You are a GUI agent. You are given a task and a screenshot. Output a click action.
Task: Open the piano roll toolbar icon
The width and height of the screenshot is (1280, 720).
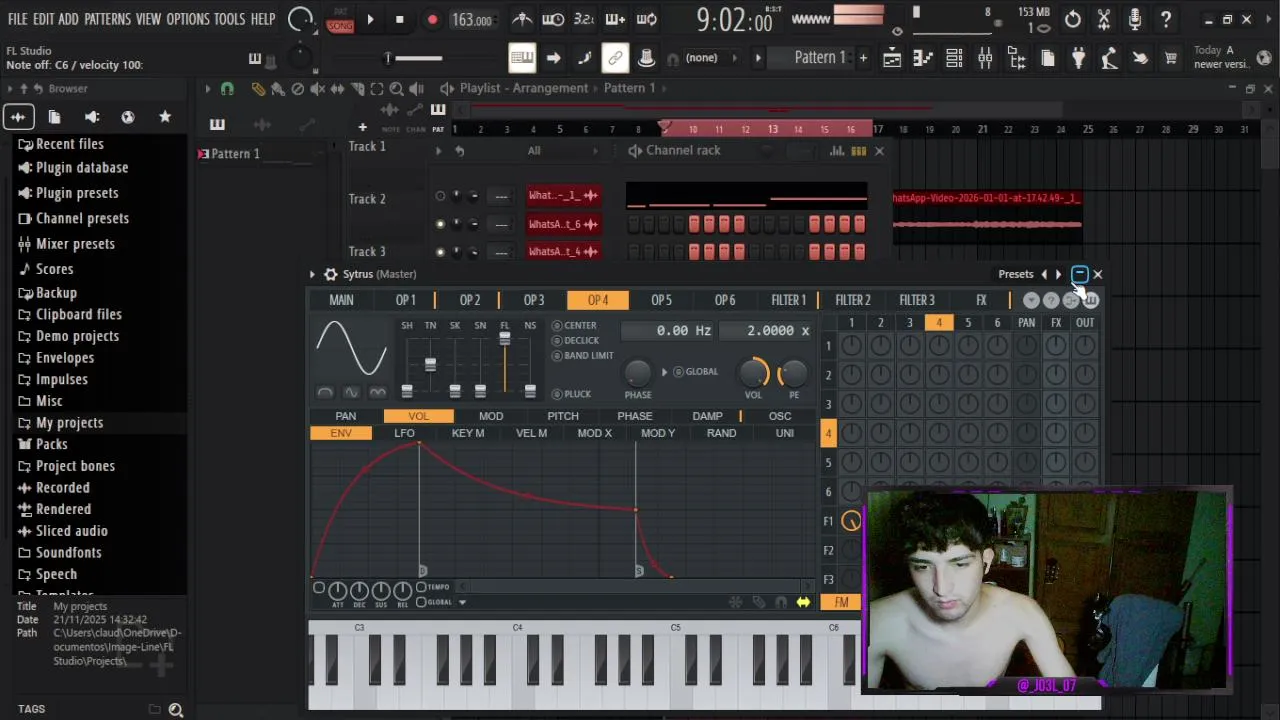tap(923, 59)
